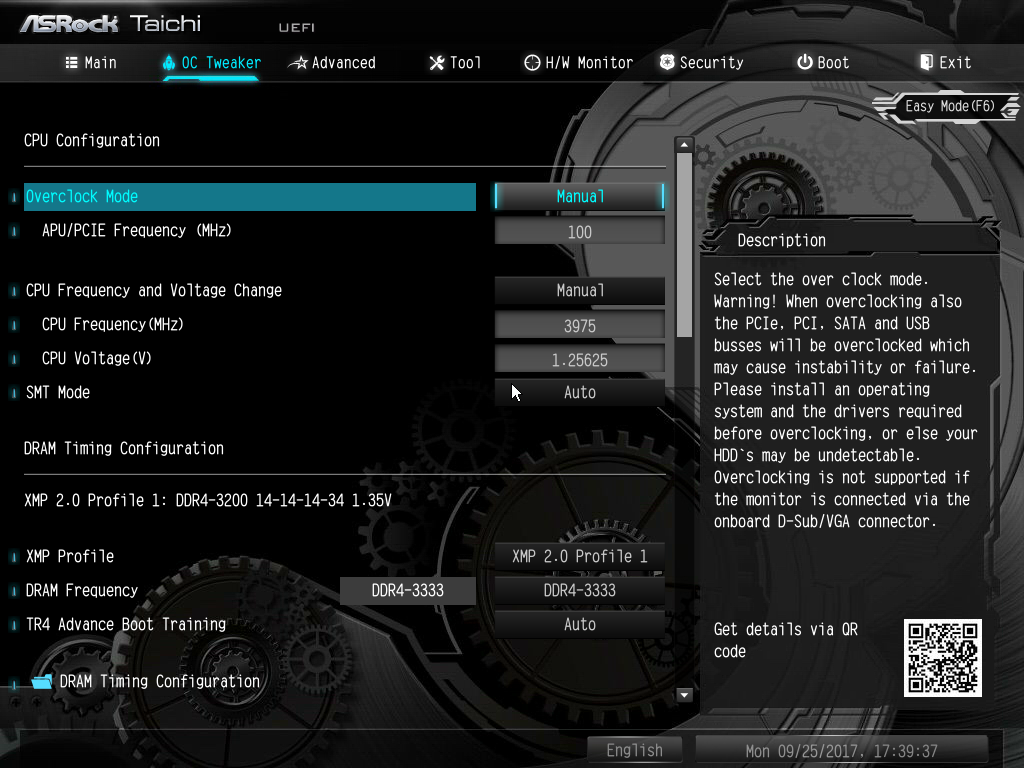
Task: Click the CPU Configuration heading
Action: [91, 140]
